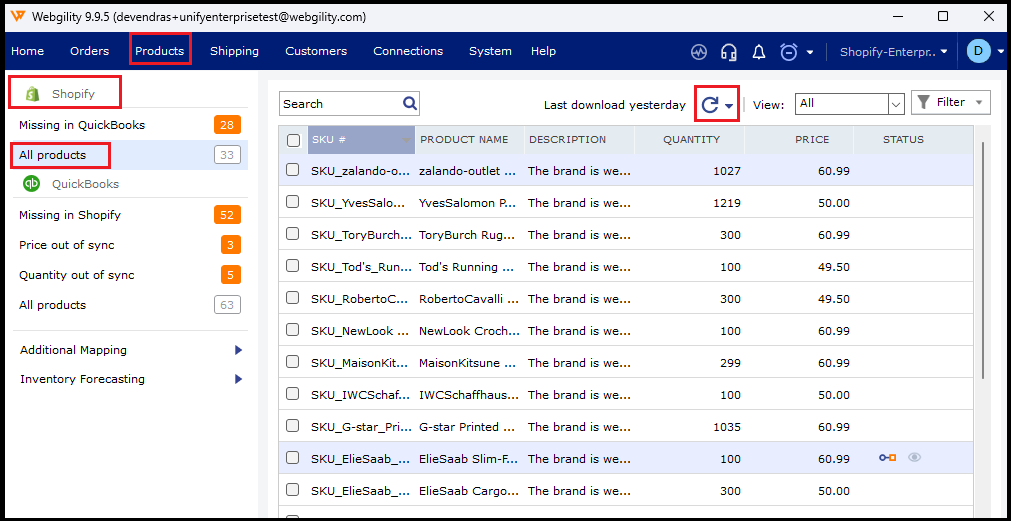The height and width of the screenshot is (521, 1011).
Task: Click the refresh download products icon
Action: (x=711, y=104)
